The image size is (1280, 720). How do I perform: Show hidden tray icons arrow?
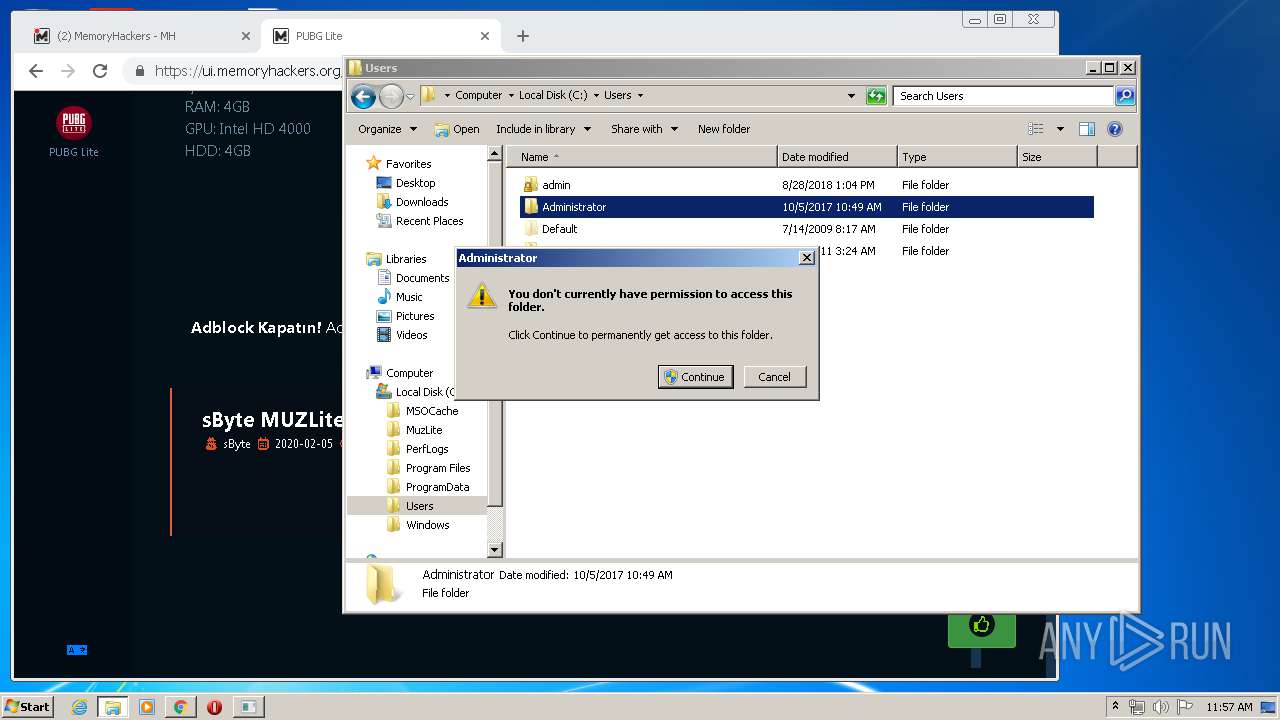1115,707
